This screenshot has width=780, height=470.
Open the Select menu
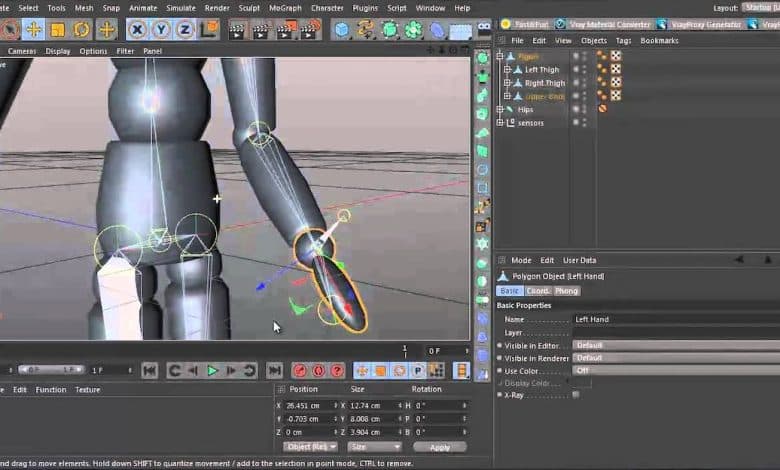point(28,8)
